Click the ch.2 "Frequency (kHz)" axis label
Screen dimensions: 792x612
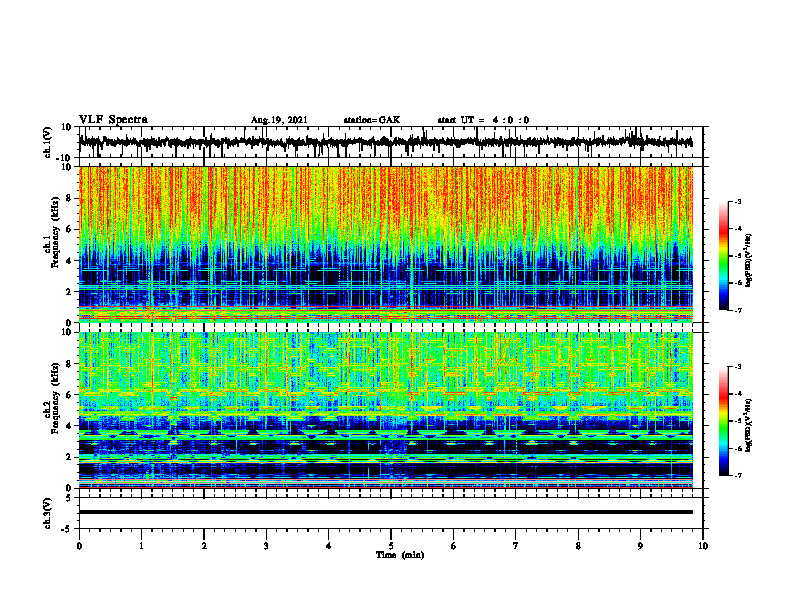click(55, 398)
